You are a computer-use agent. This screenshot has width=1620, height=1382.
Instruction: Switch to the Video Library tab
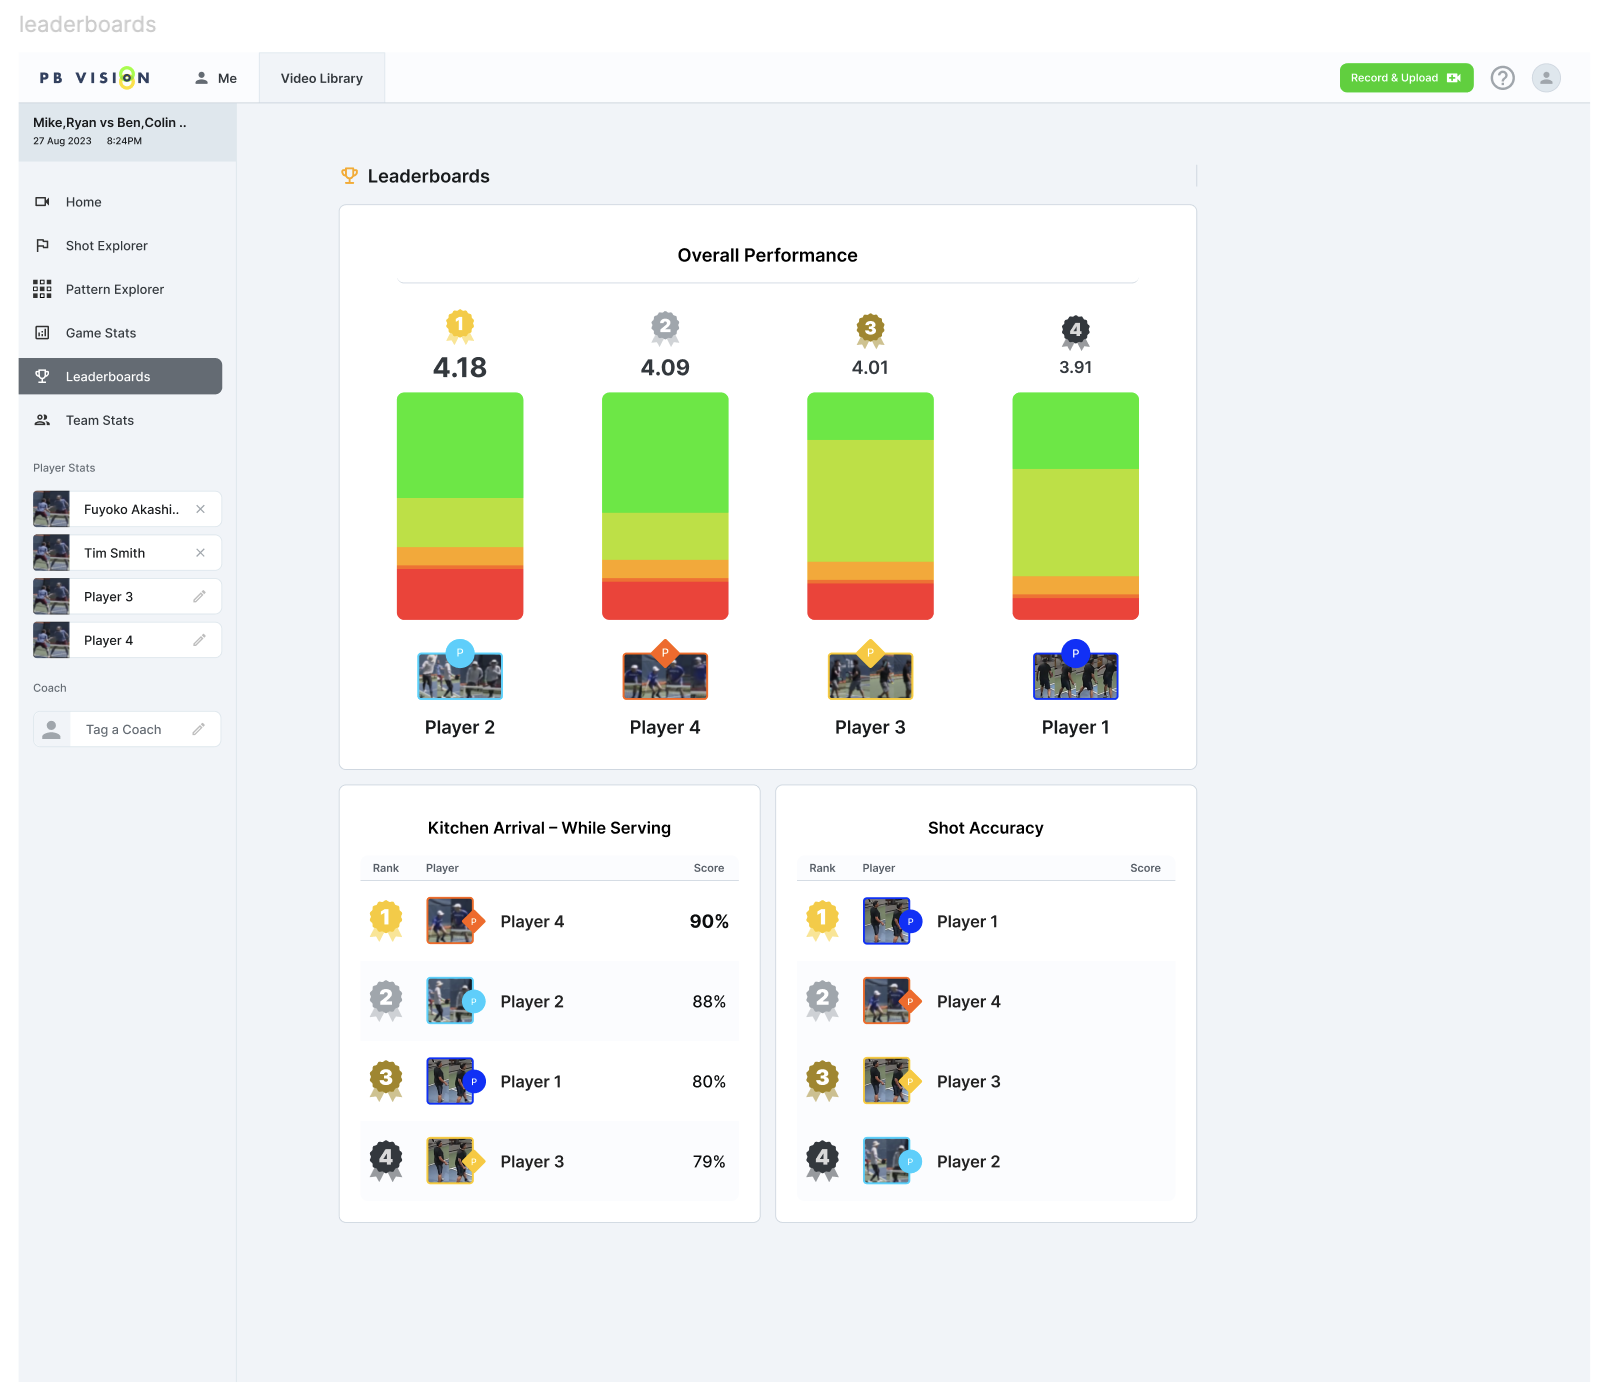pos(322,78)
